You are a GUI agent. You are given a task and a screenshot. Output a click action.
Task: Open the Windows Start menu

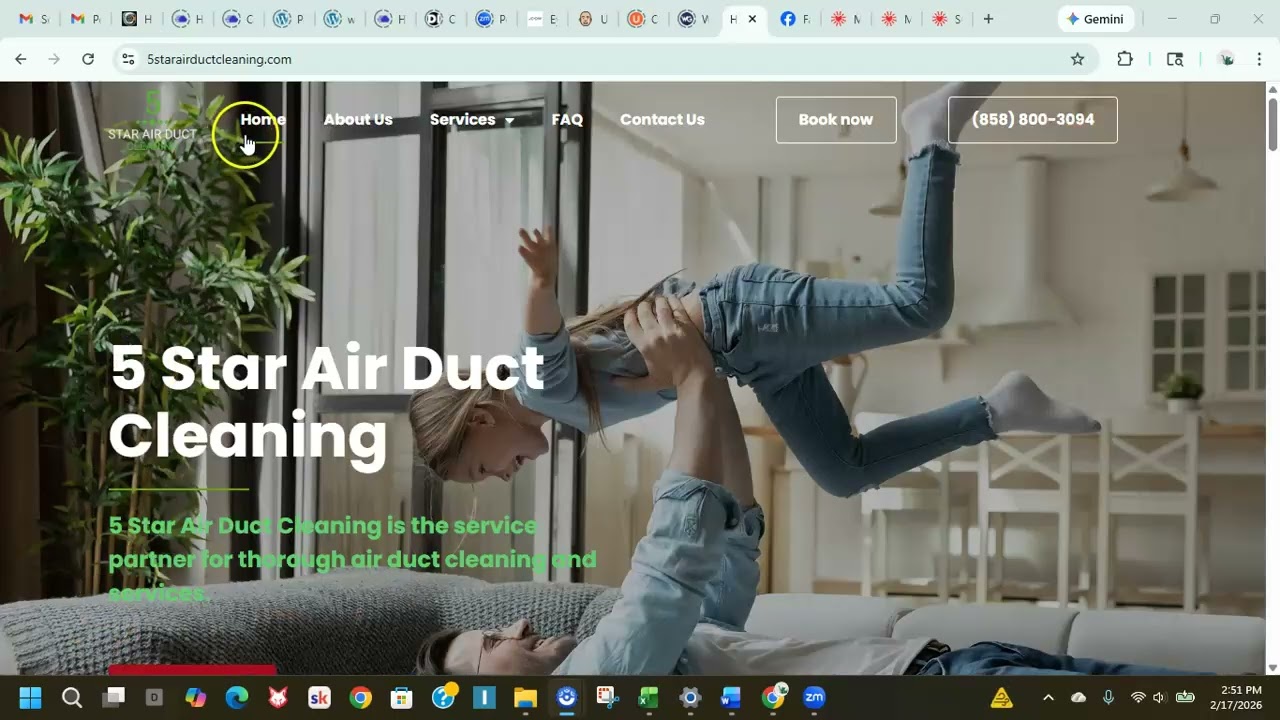click(x=30, y=697)
